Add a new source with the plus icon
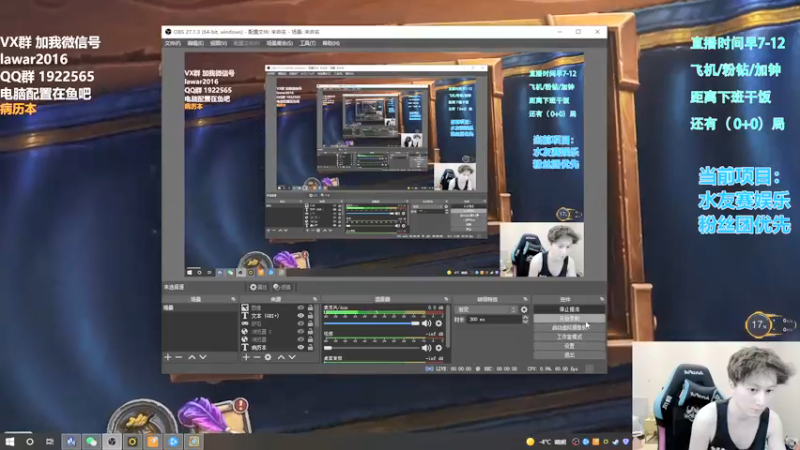Image resolution: width=800 pixels, height=450 pixels. coord(246,357)
